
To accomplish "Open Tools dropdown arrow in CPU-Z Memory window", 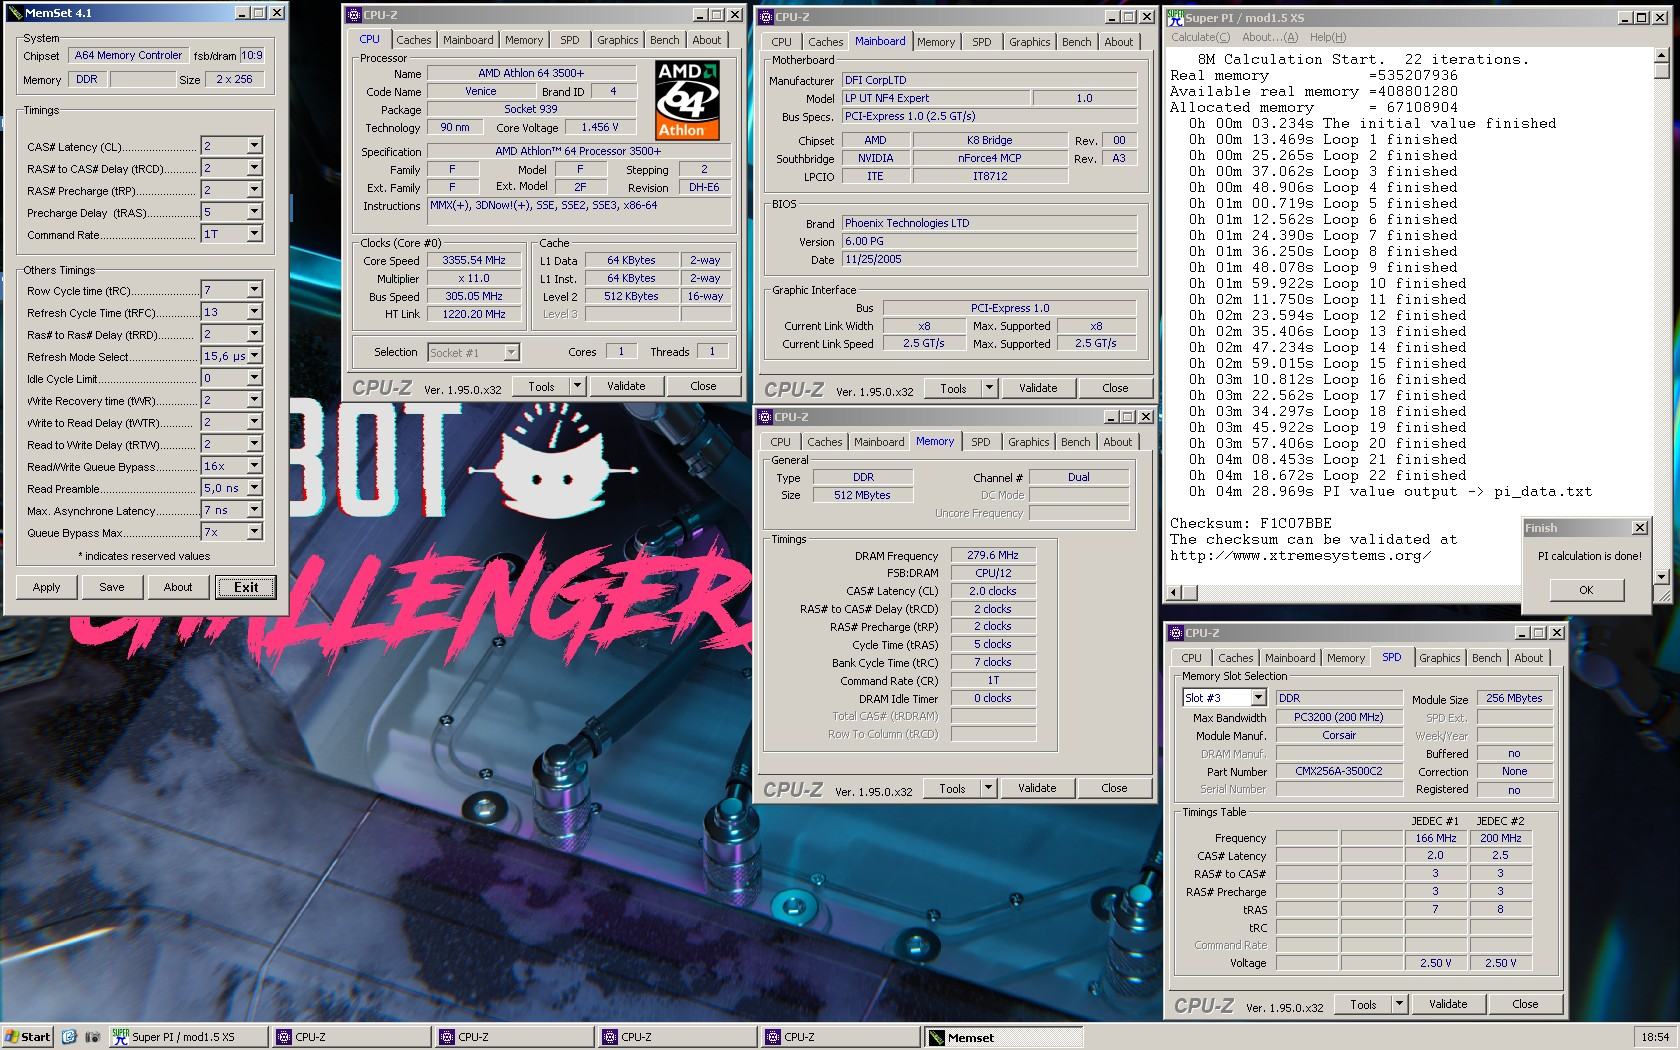I will coord(988,788).
